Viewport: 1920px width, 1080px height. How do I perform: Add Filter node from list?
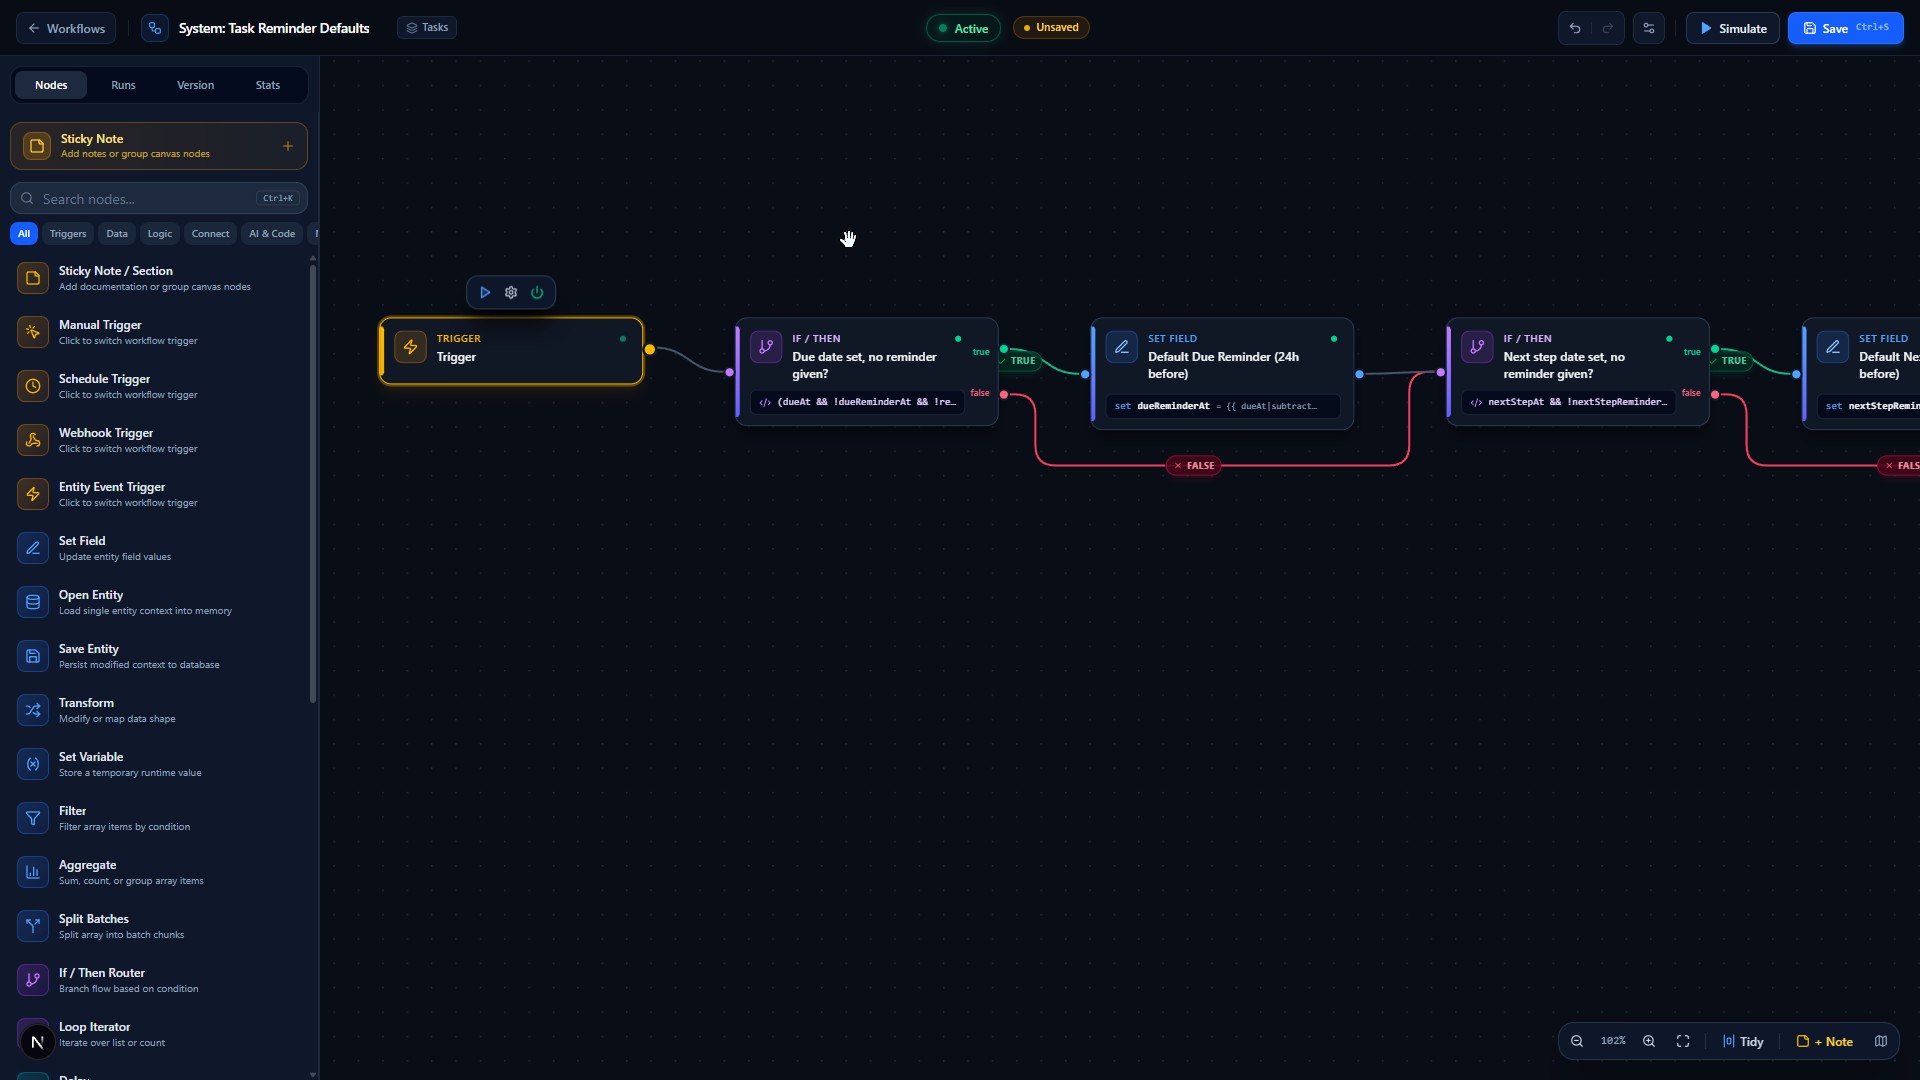pos(158,818)
